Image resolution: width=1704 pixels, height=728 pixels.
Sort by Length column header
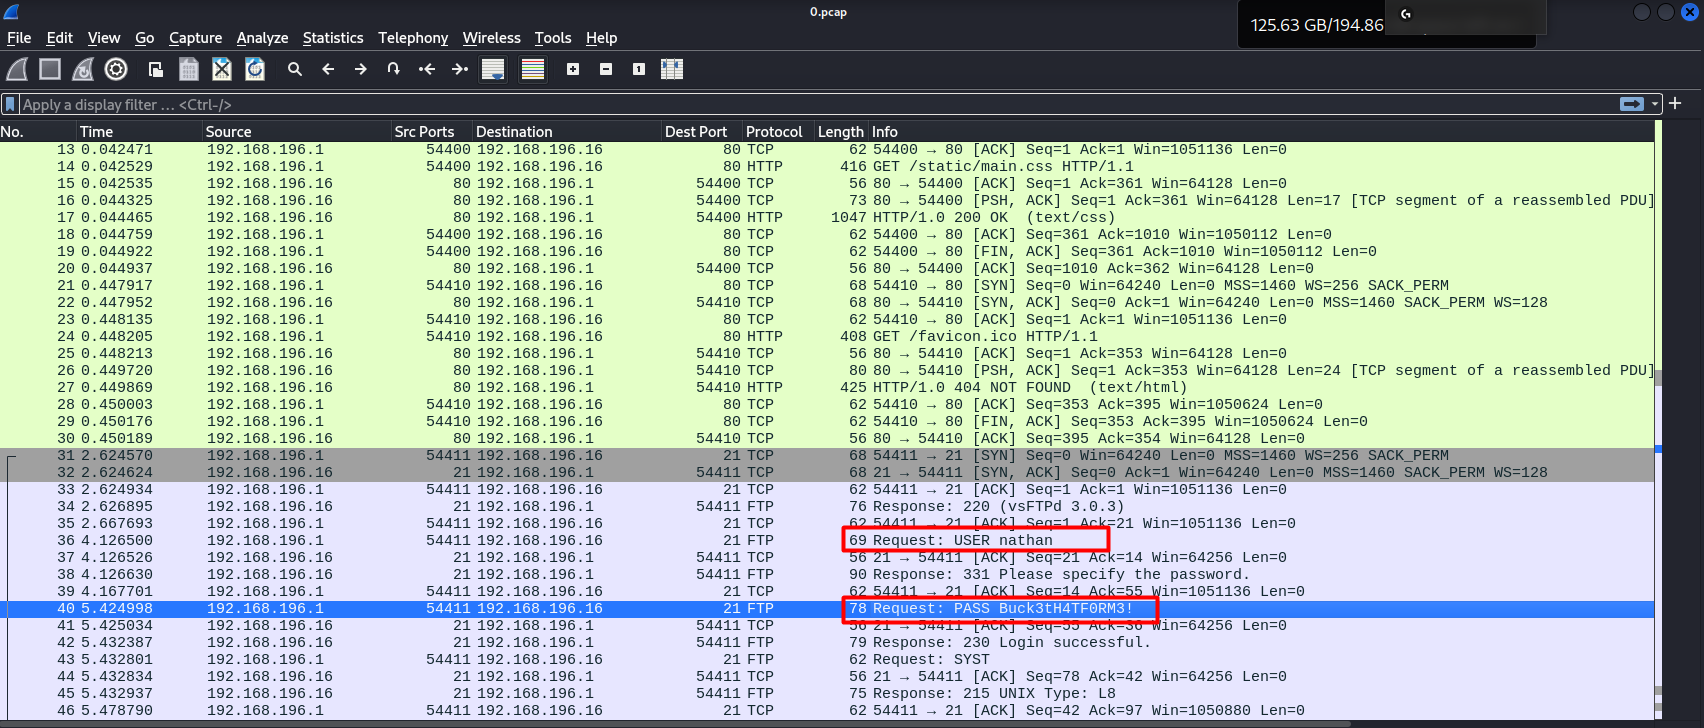(x=841, y=131)
